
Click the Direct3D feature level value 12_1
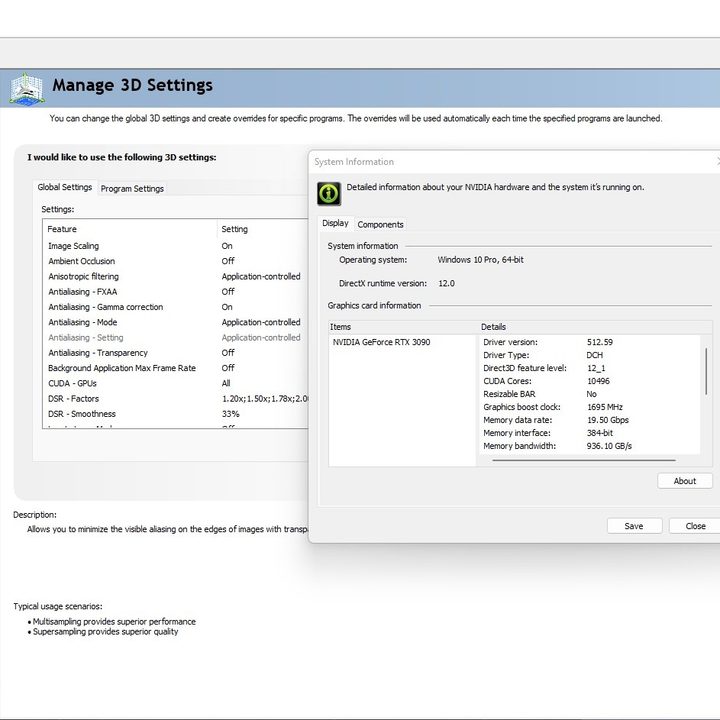pyautogui.click(x=596, y=368)
